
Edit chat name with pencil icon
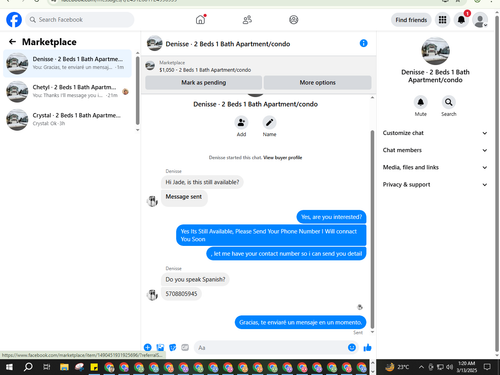click(x=269, y=123)
